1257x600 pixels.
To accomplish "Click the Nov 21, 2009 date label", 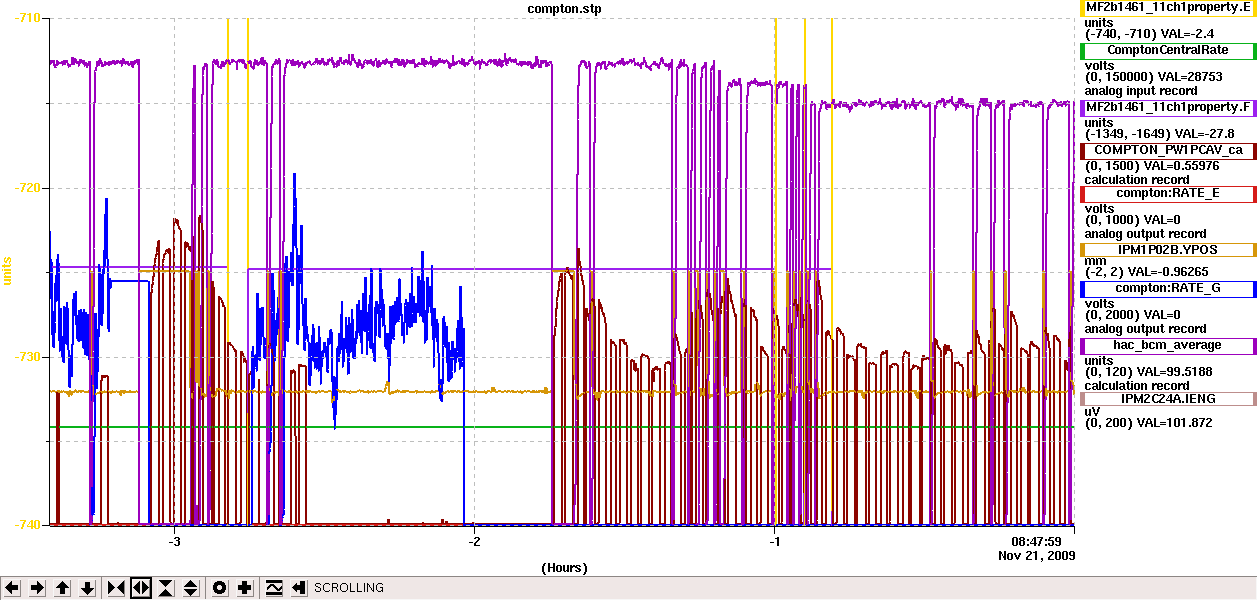I will [1037, 554].
